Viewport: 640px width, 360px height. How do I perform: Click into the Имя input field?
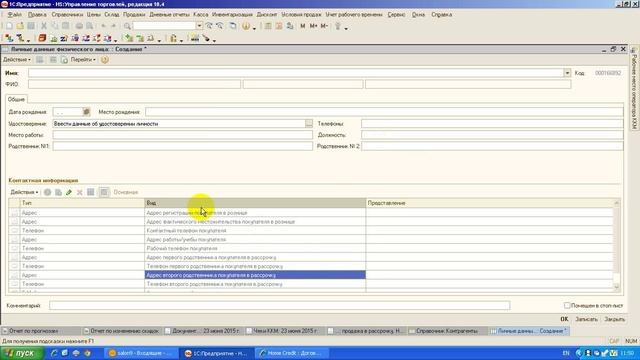296,73
